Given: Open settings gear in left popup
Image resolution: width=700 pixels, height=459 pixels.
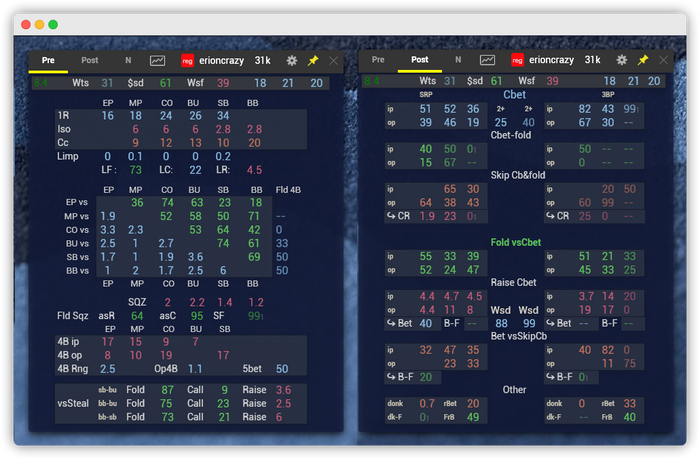Looking at the screenshot, I should pyautogui.click(x=292, y=61).
